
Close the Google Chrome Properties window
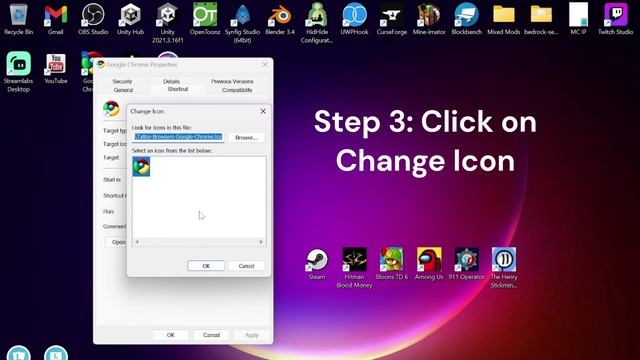point(265,64)
